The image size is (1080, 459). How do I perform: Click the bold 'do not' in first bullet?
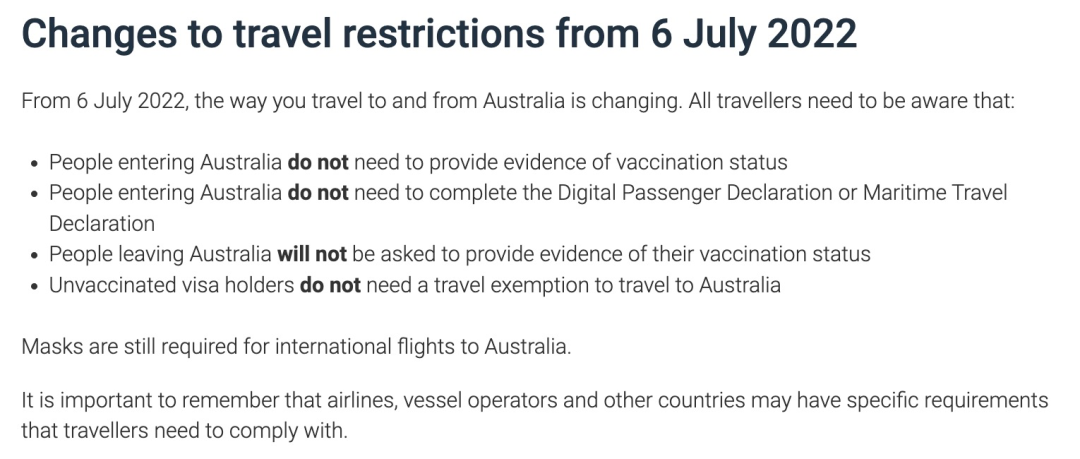(318, 163)
